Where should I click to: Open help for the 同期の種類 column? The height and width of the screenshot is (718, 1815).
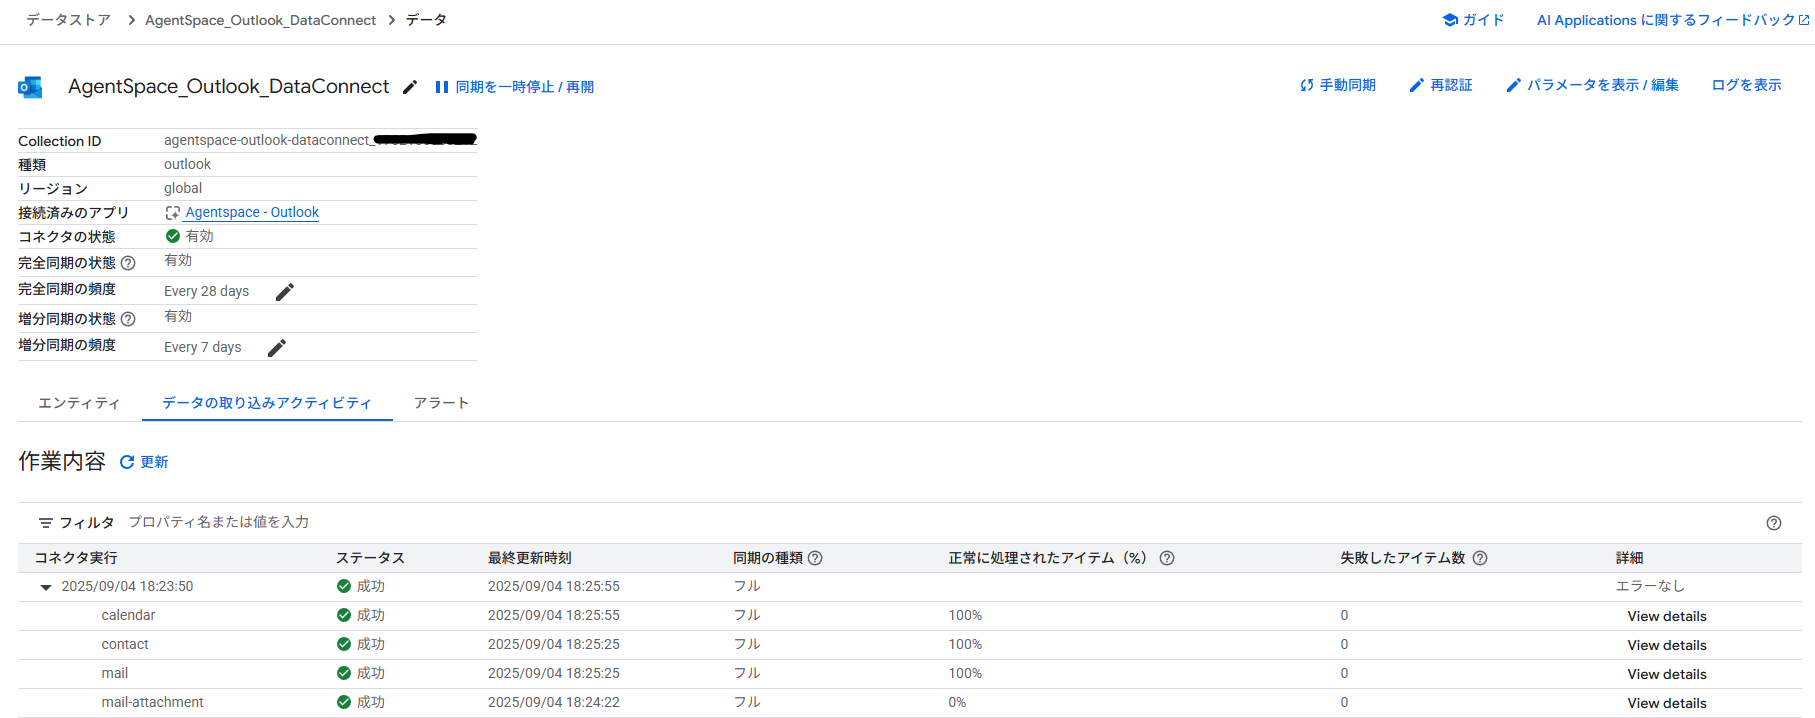click(815, 558)
